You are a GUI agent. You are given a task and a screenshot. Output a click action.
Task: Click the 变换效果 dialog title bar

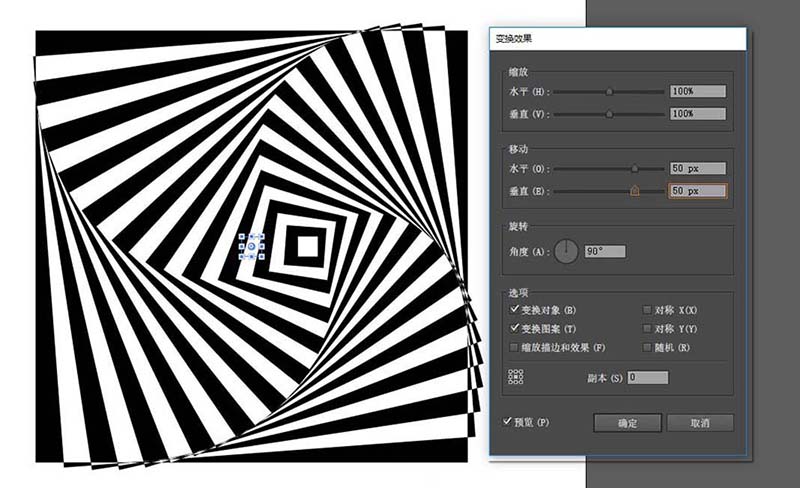click(x=617, y=39)
